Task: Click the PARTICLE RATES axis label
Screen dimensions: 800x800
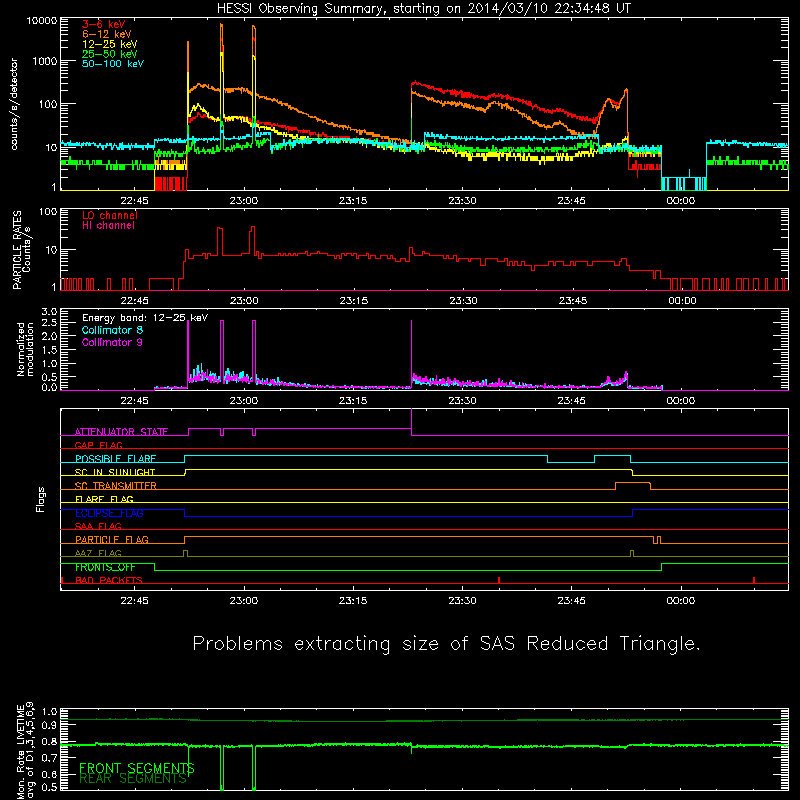Action: [x=21, y=250]
